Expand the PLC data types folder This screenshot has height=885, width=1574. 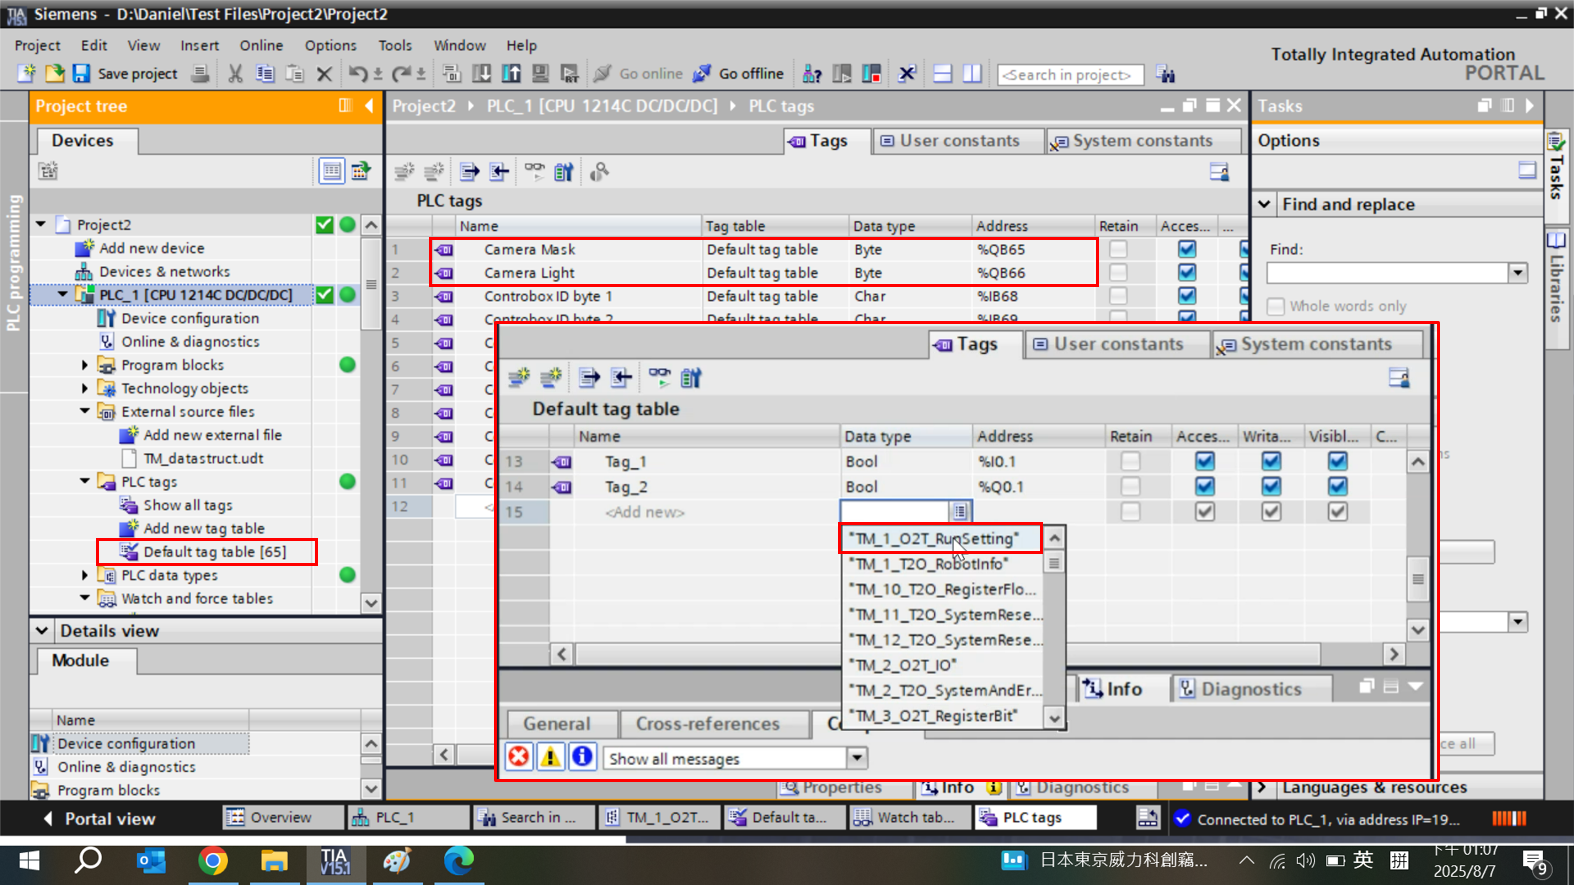click(85, 575)
